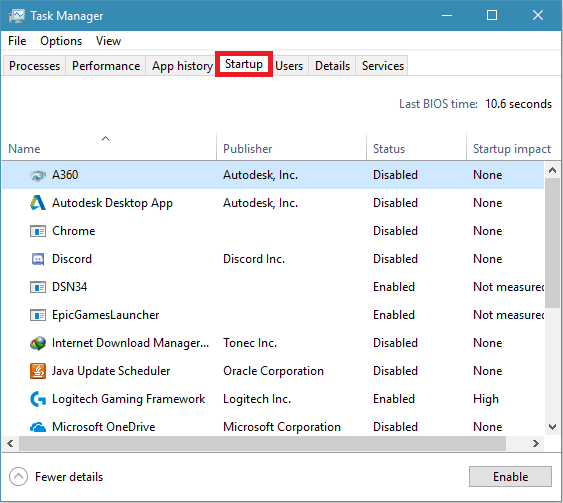Switch to the Users tab
This screenshot has width=563, height=503.
coord(289,66)
